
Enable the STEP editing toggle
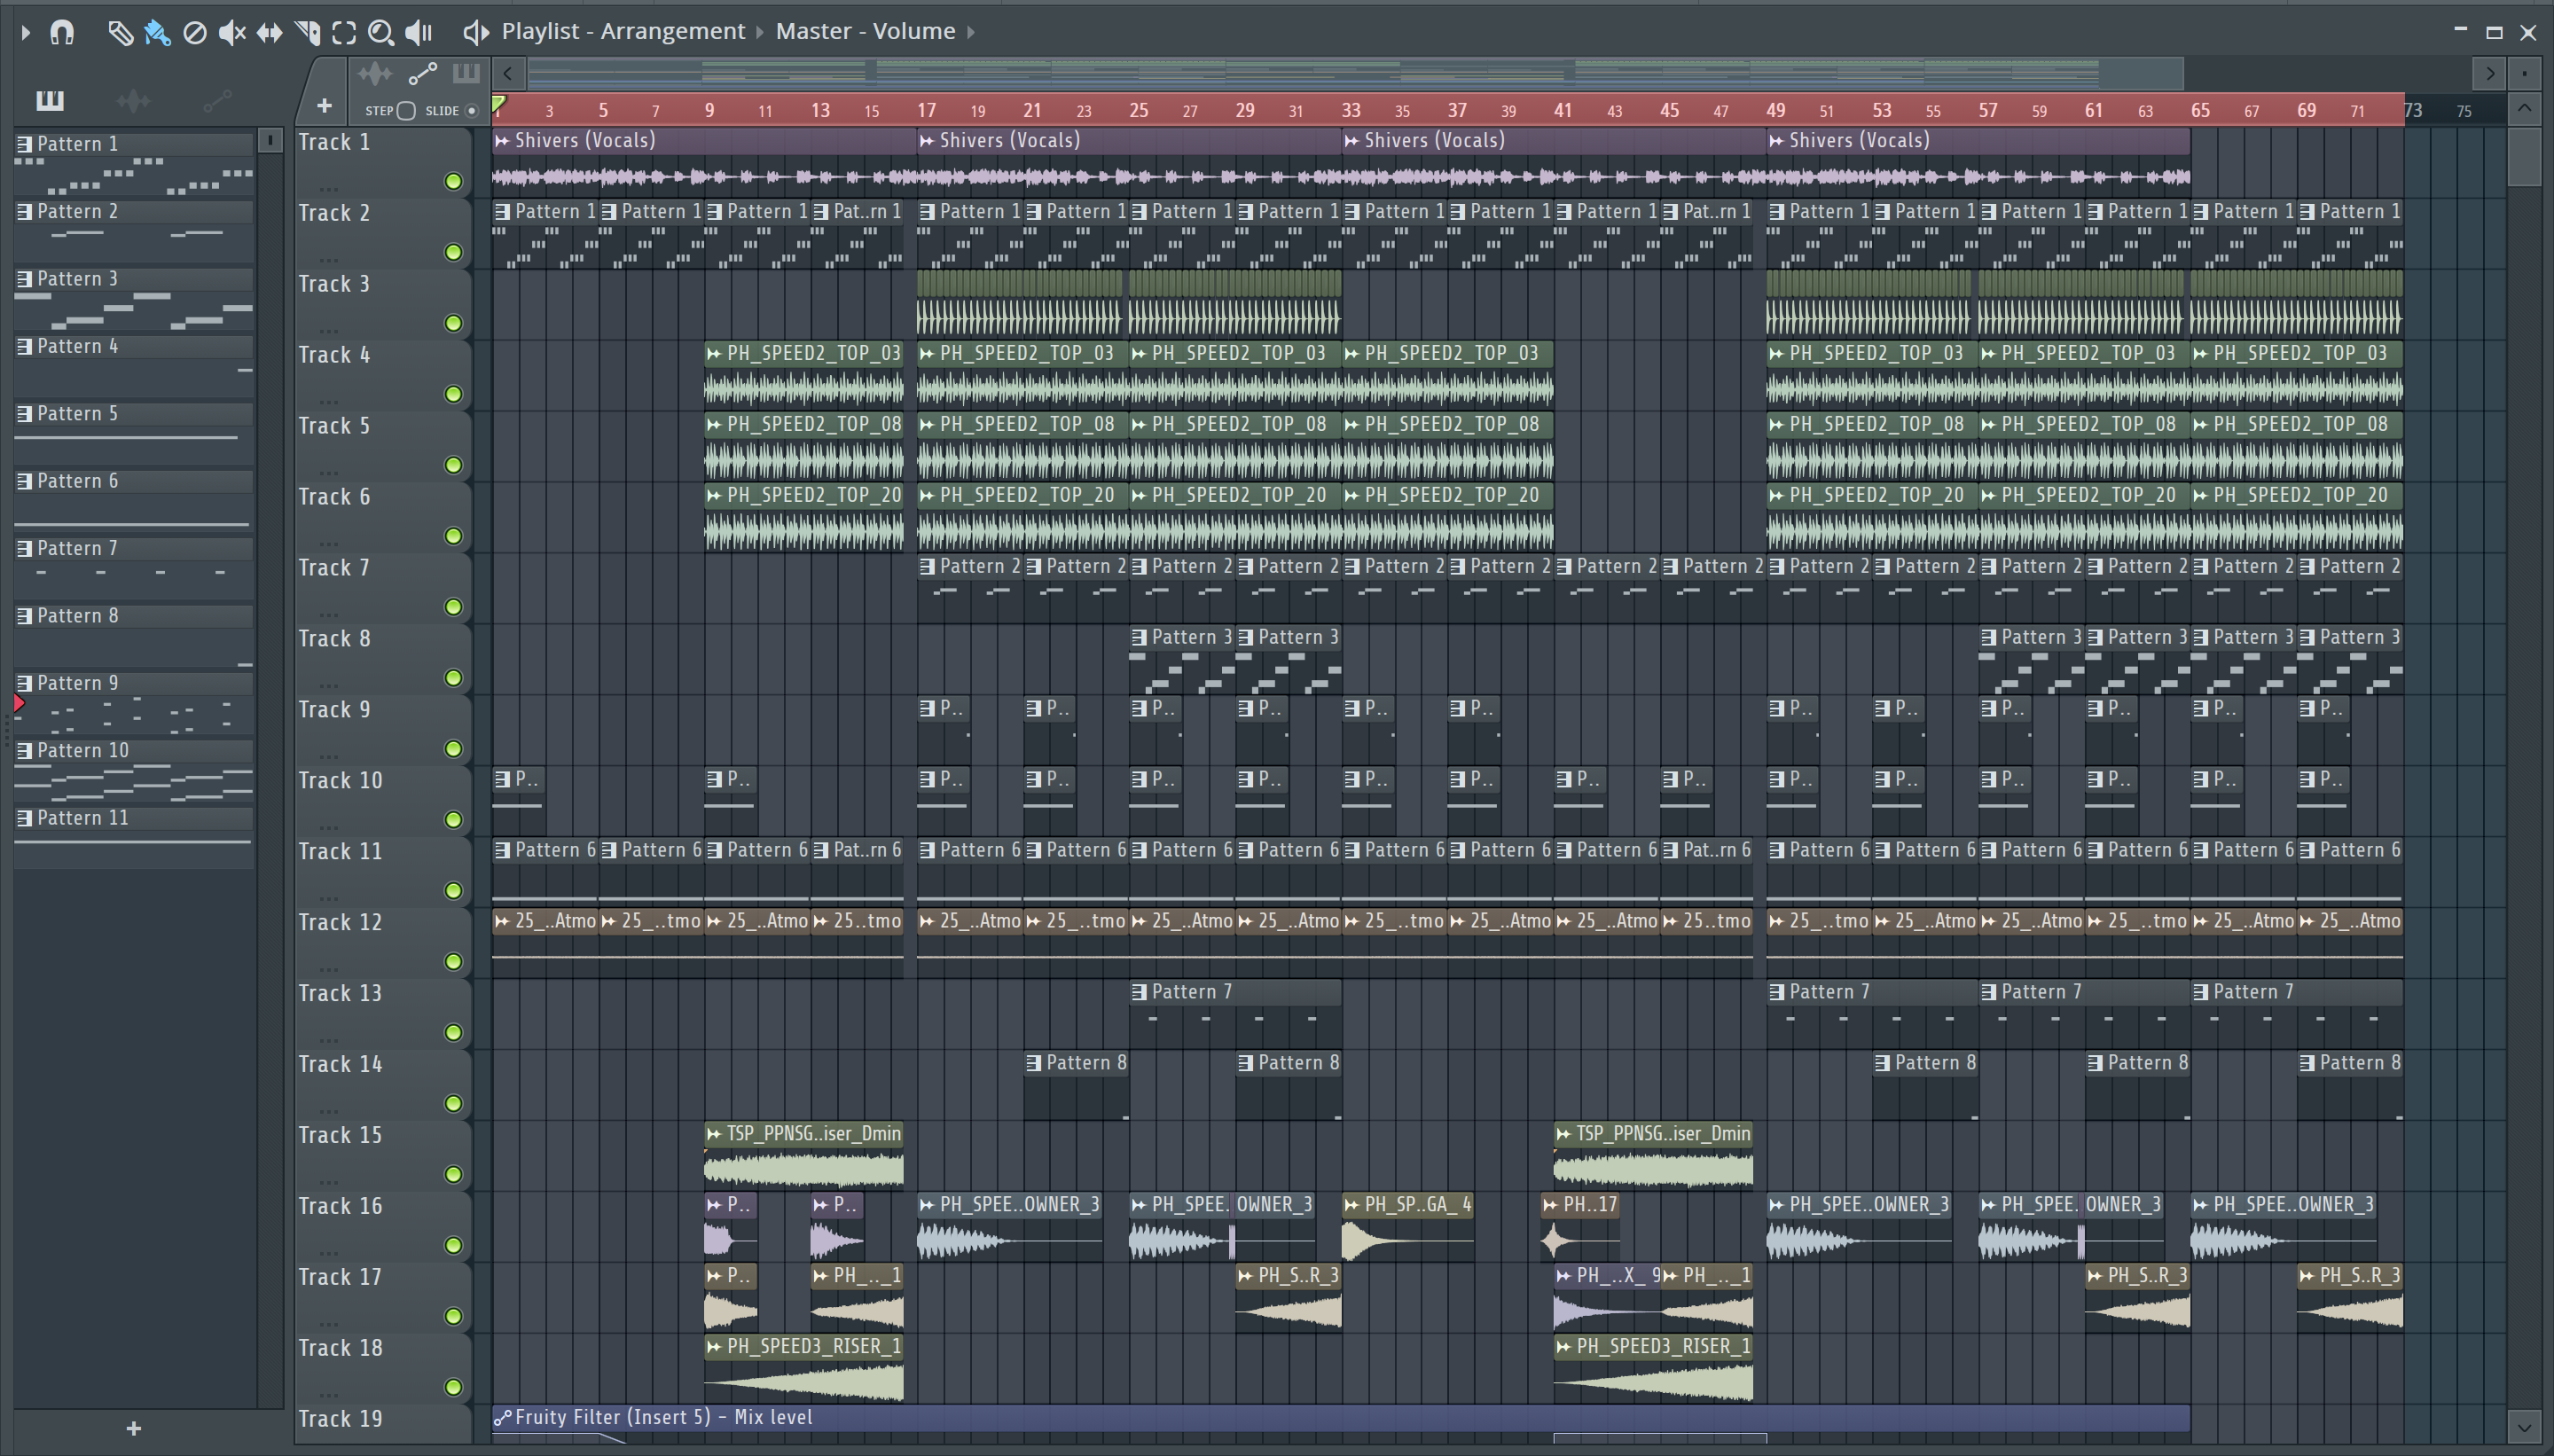point(406,111)
